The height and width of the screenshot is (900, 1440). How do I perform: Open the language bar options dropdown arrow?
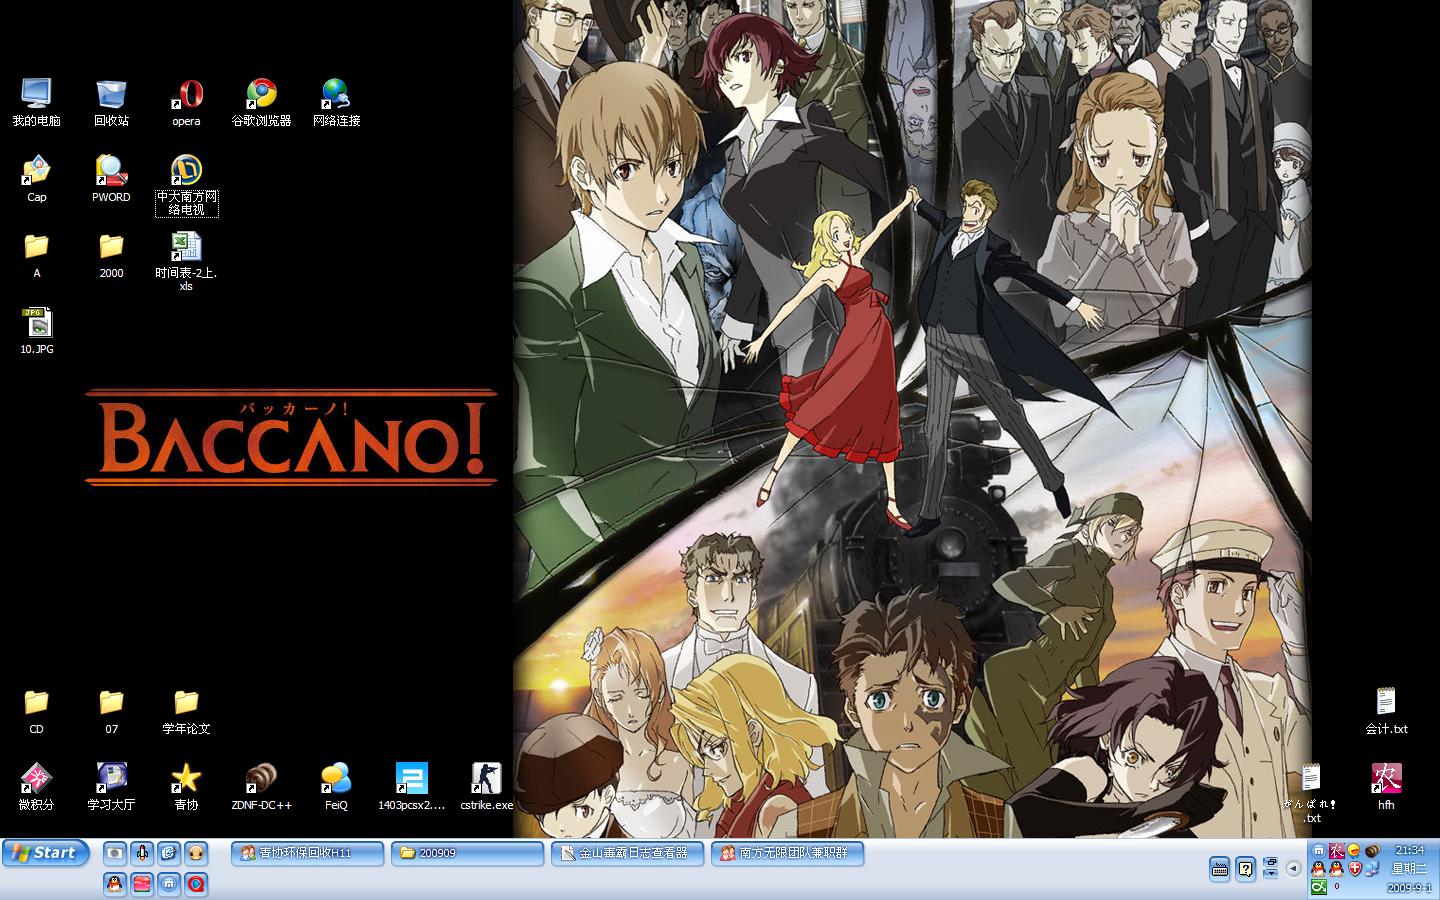(1271, 875)
